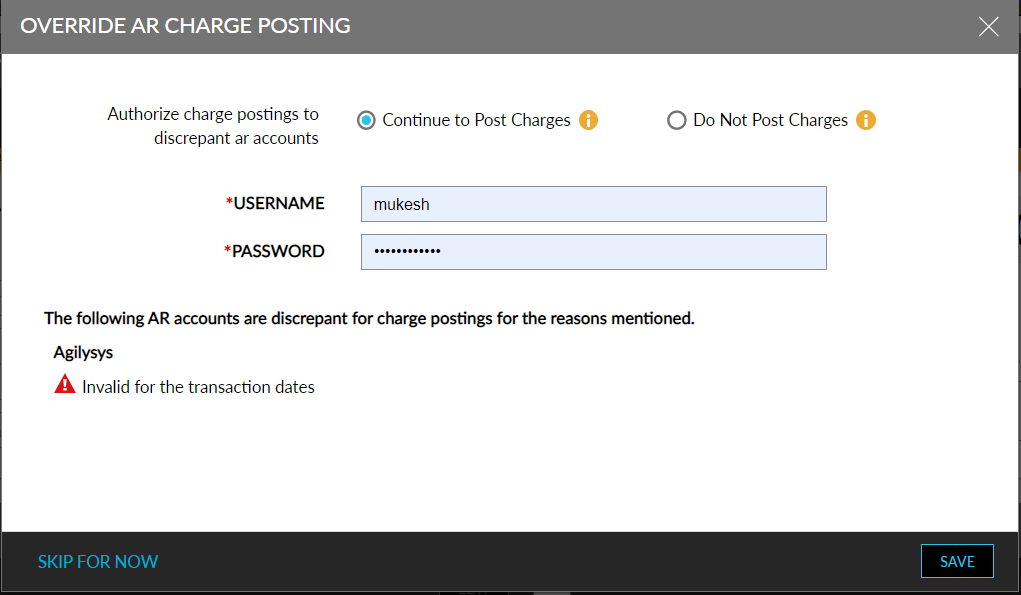This screenshot has height=595, width=1021.
Task: Click the SKIP FOR NOW link
Action: coord(97,561)
